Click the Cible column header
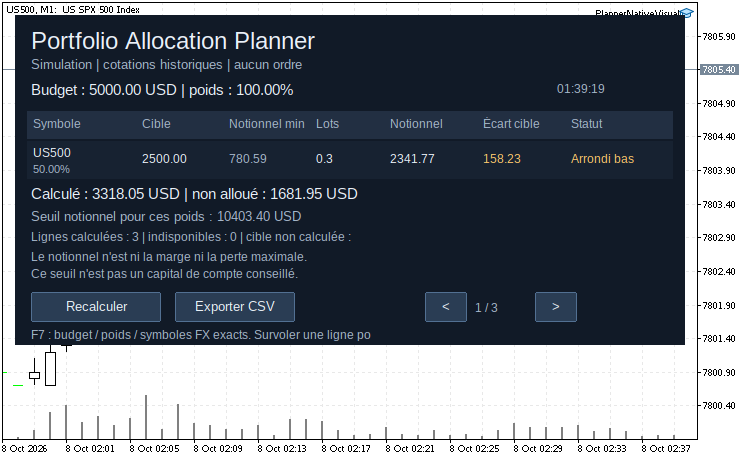 pyautogui.click(x=156, y=124)
